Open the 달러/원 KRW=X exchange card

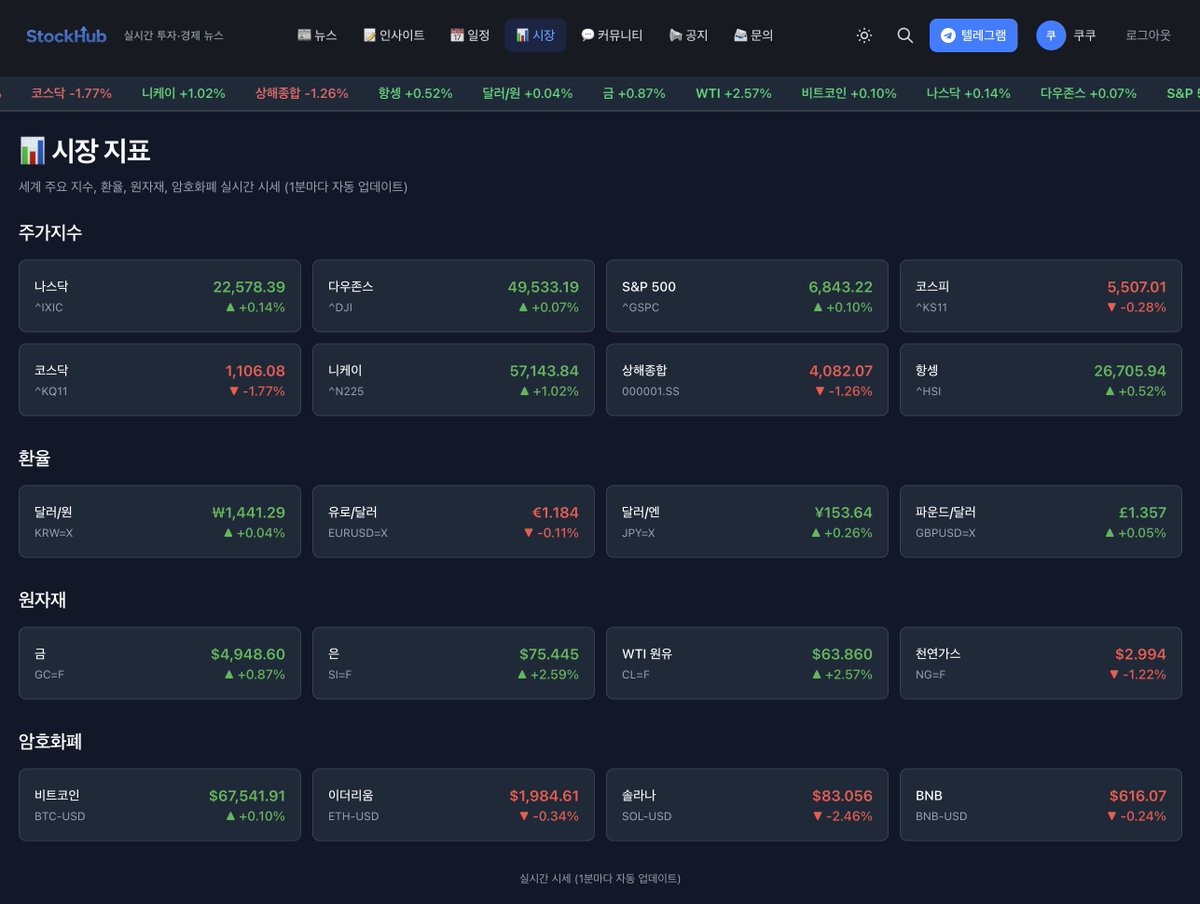160,522
